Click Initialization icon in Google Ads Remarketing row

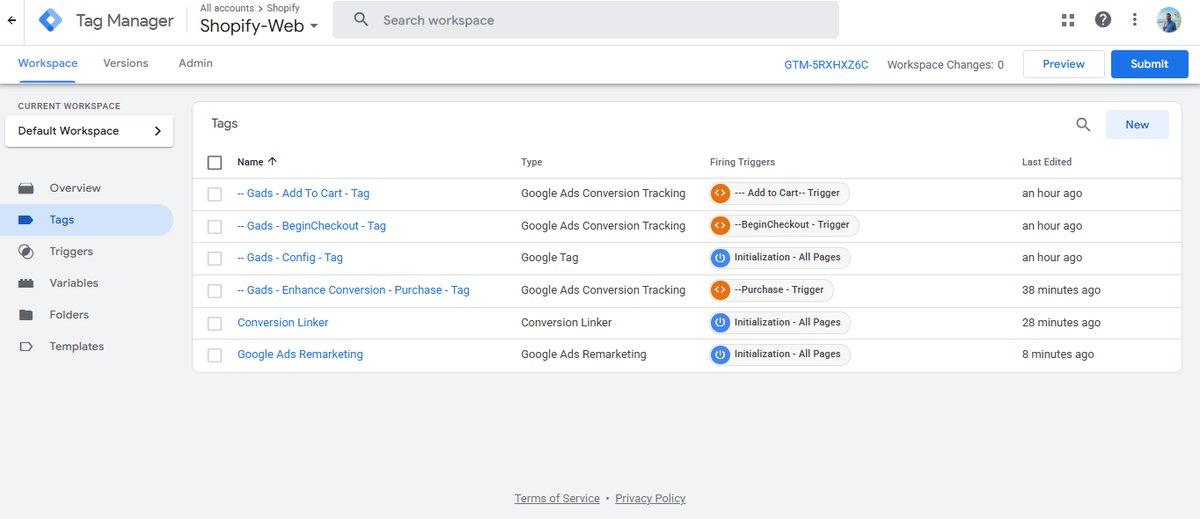point(719,354)
